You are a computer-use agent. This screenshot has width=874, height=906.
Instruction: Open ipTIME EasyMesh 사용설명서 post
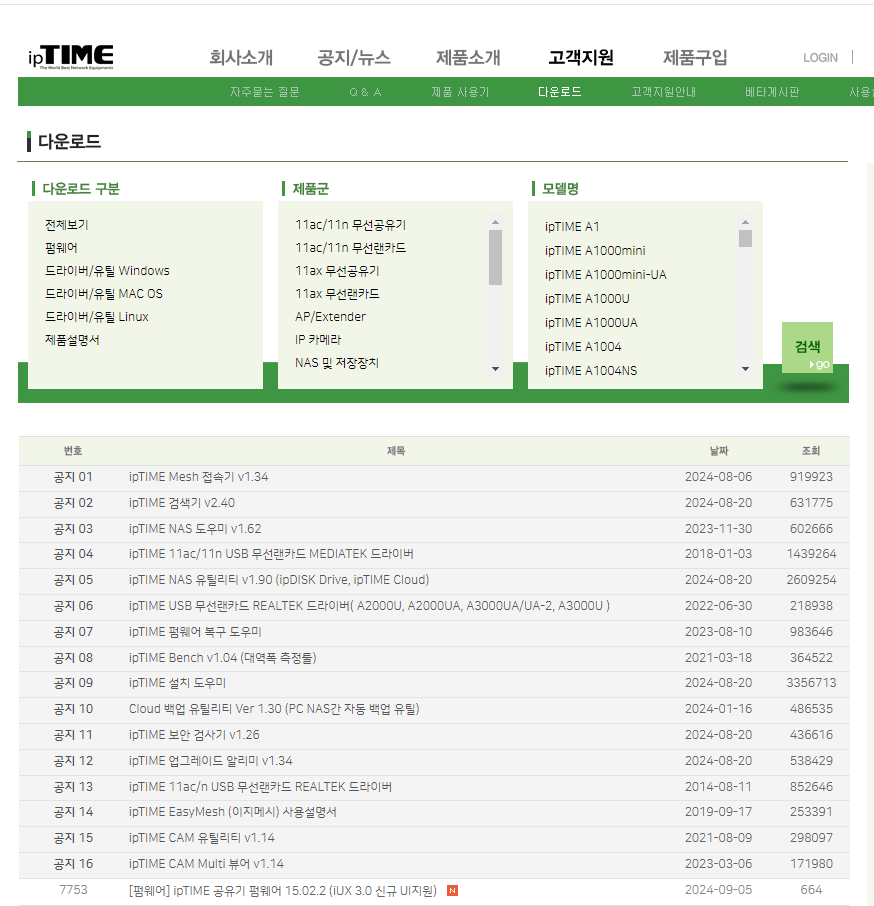(x=232, y=812)
